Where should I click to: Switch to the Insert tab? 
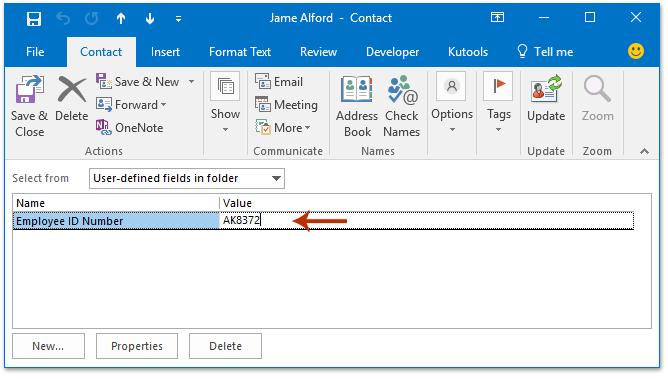[165, 52]
